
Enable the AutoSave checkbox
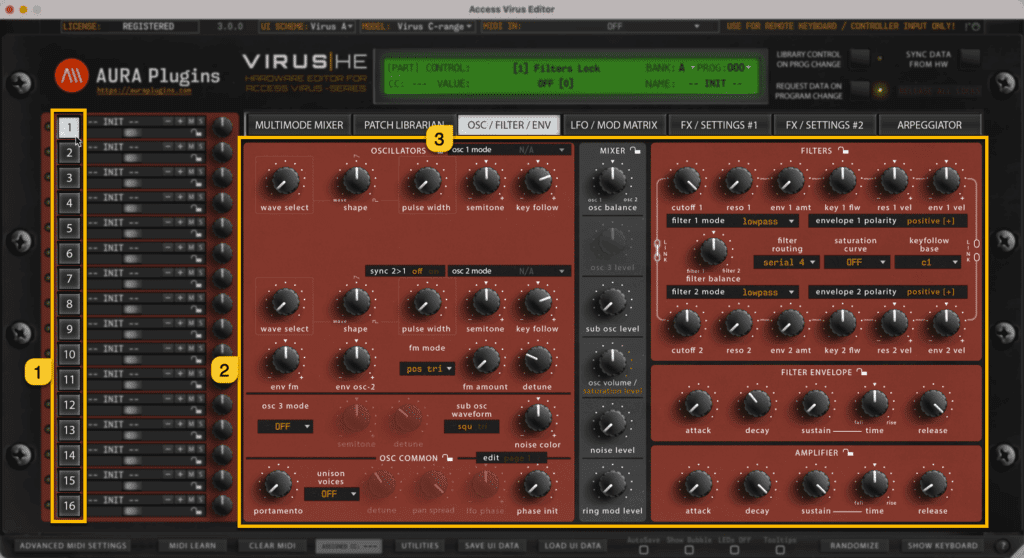point(643,550)
